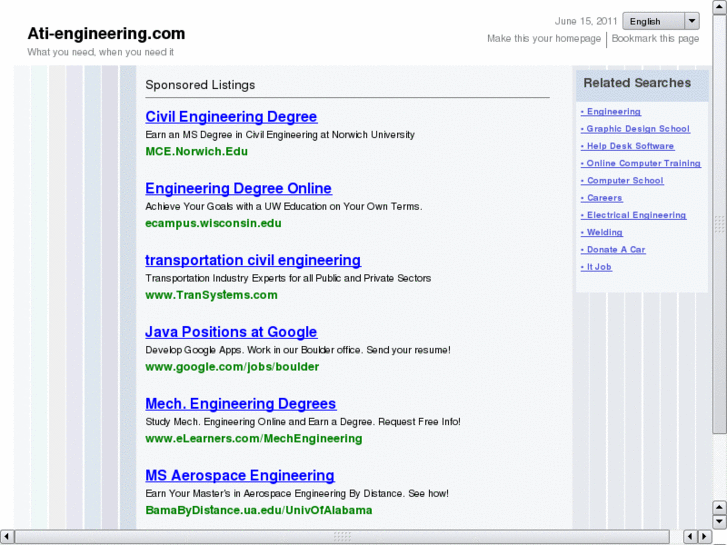Click the Sponsored Listings heading
The image size is (727, 545).
200,85
